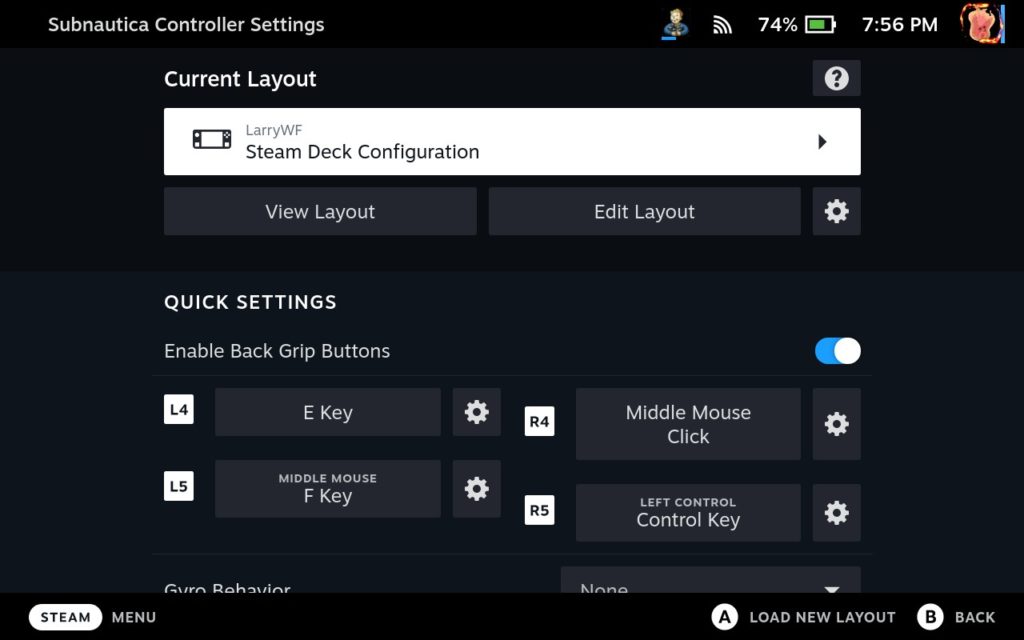
Task: Click the Current Layout heading
Action: click(240, 79)
